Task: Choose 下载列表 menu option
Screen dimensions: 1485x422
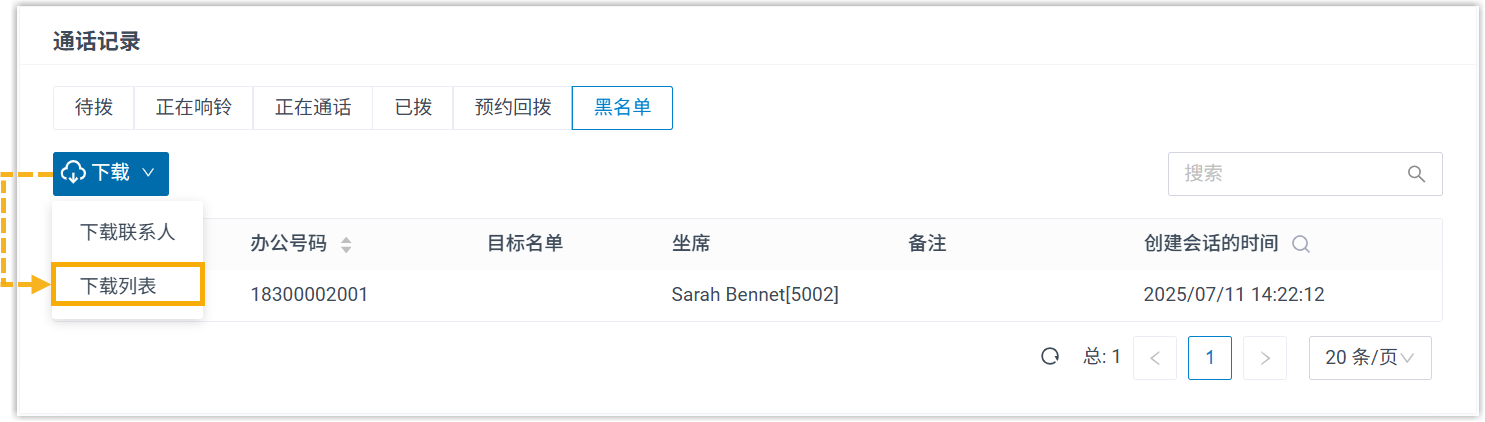Action: [119, 286]
